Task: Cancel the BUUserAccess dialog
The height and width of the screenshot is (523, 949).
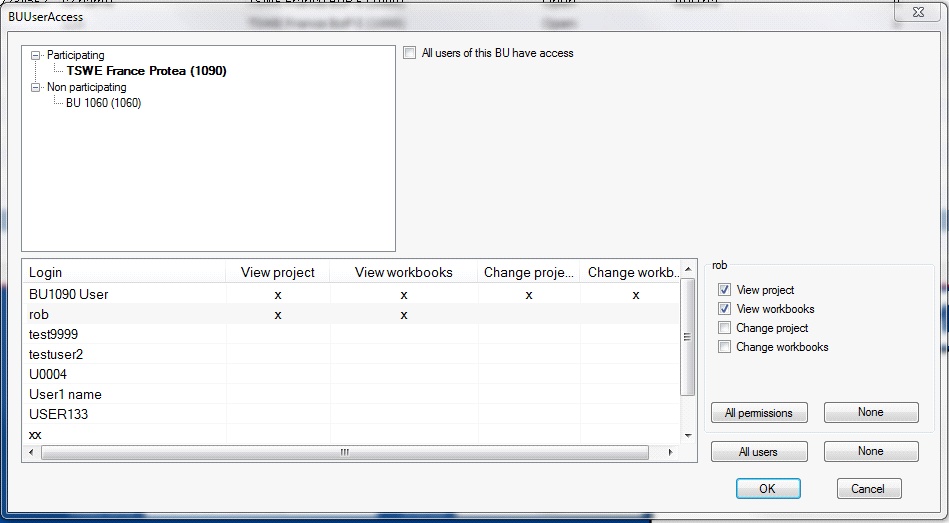Action: (x=868, y=489)
